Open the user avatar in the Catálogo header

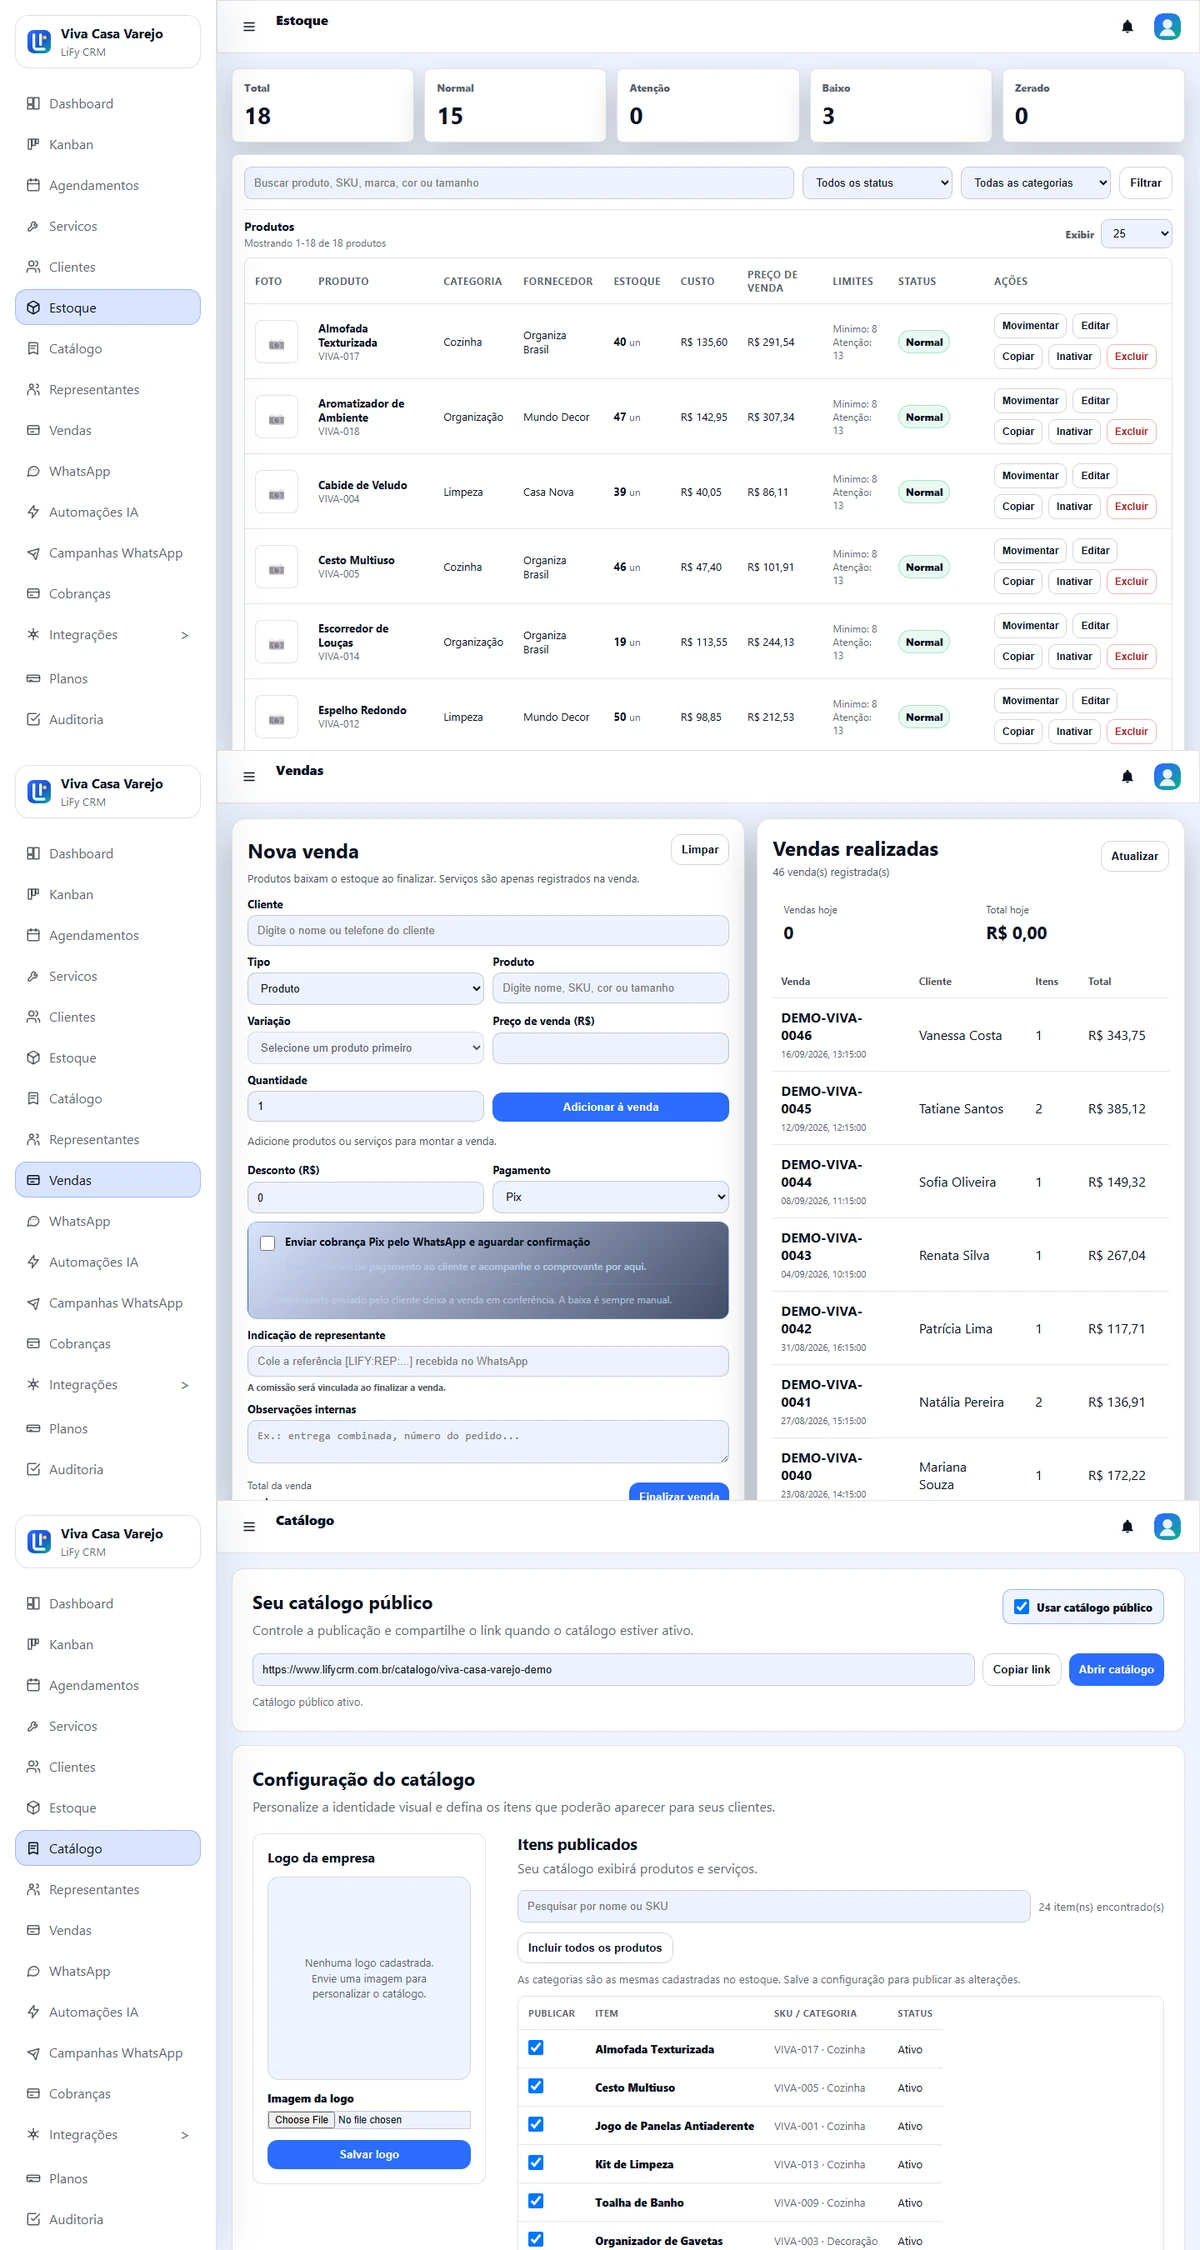(1167, 1527)
